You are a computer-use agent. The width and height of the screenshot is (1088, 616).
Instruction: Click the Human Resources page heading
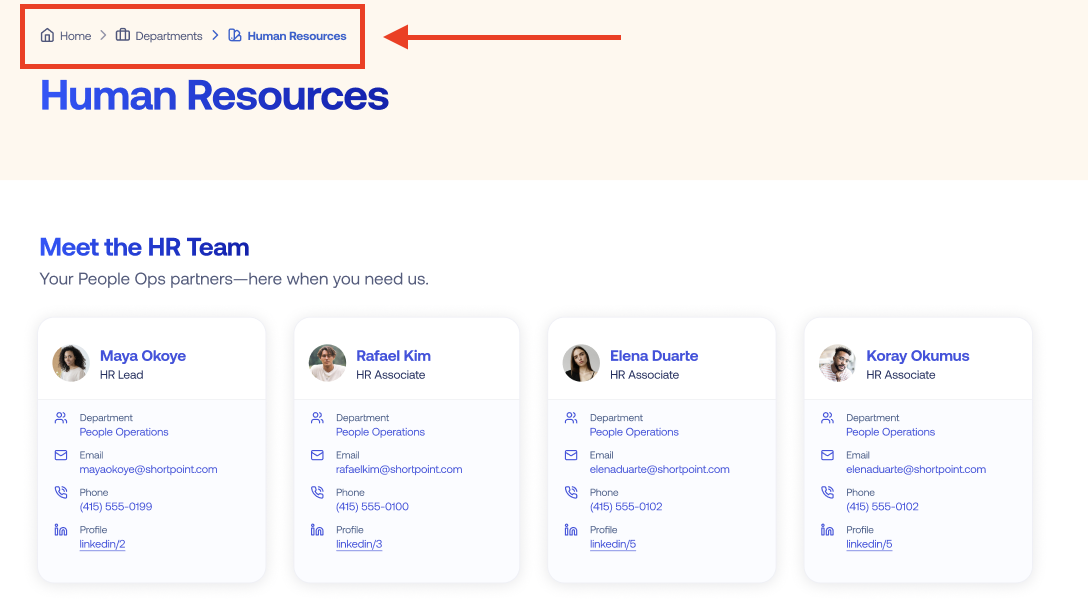point(214,96)
